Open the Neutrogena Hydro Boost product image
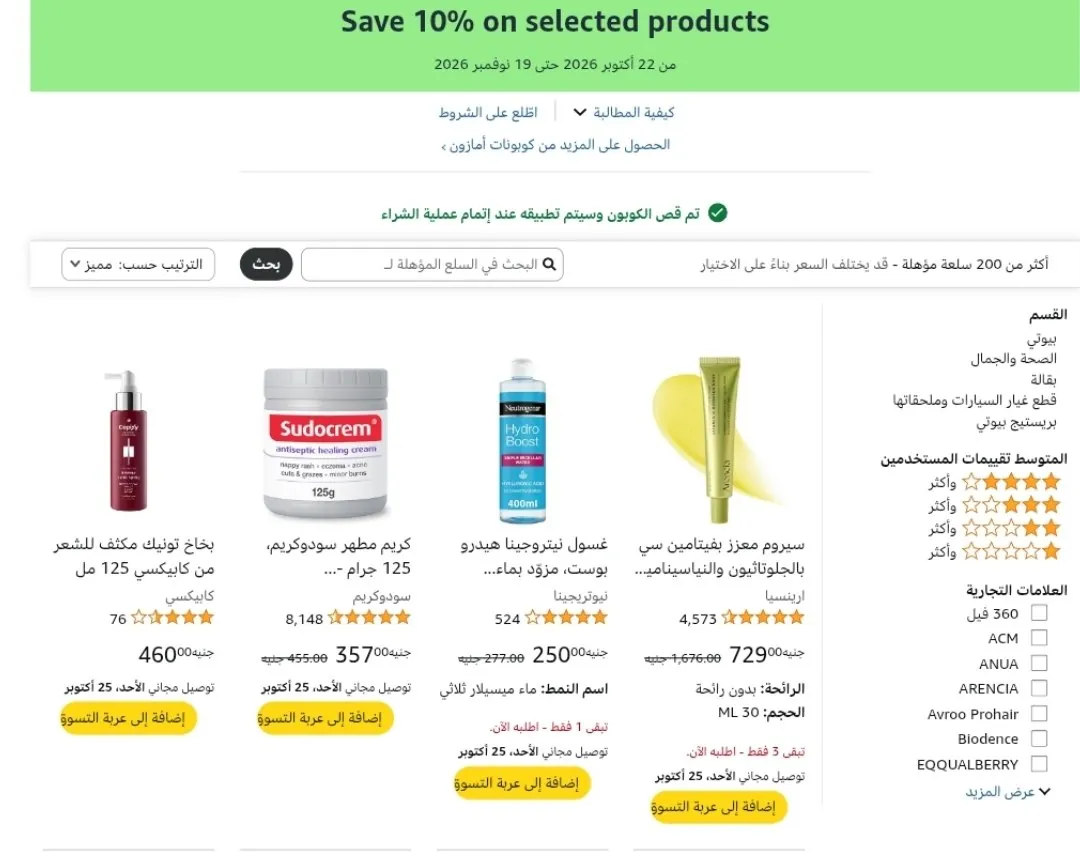1080x852 pixels. 522,441
